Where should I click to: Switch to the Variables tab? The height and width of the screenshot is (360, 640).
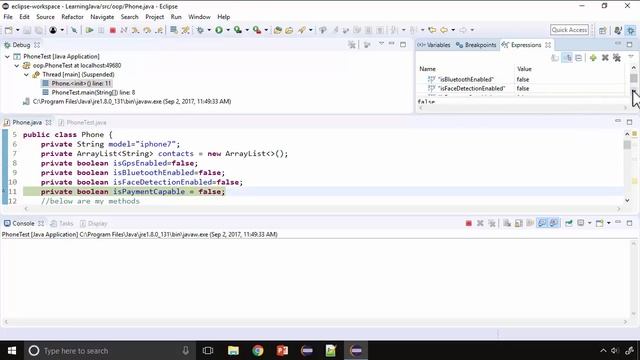434,45
